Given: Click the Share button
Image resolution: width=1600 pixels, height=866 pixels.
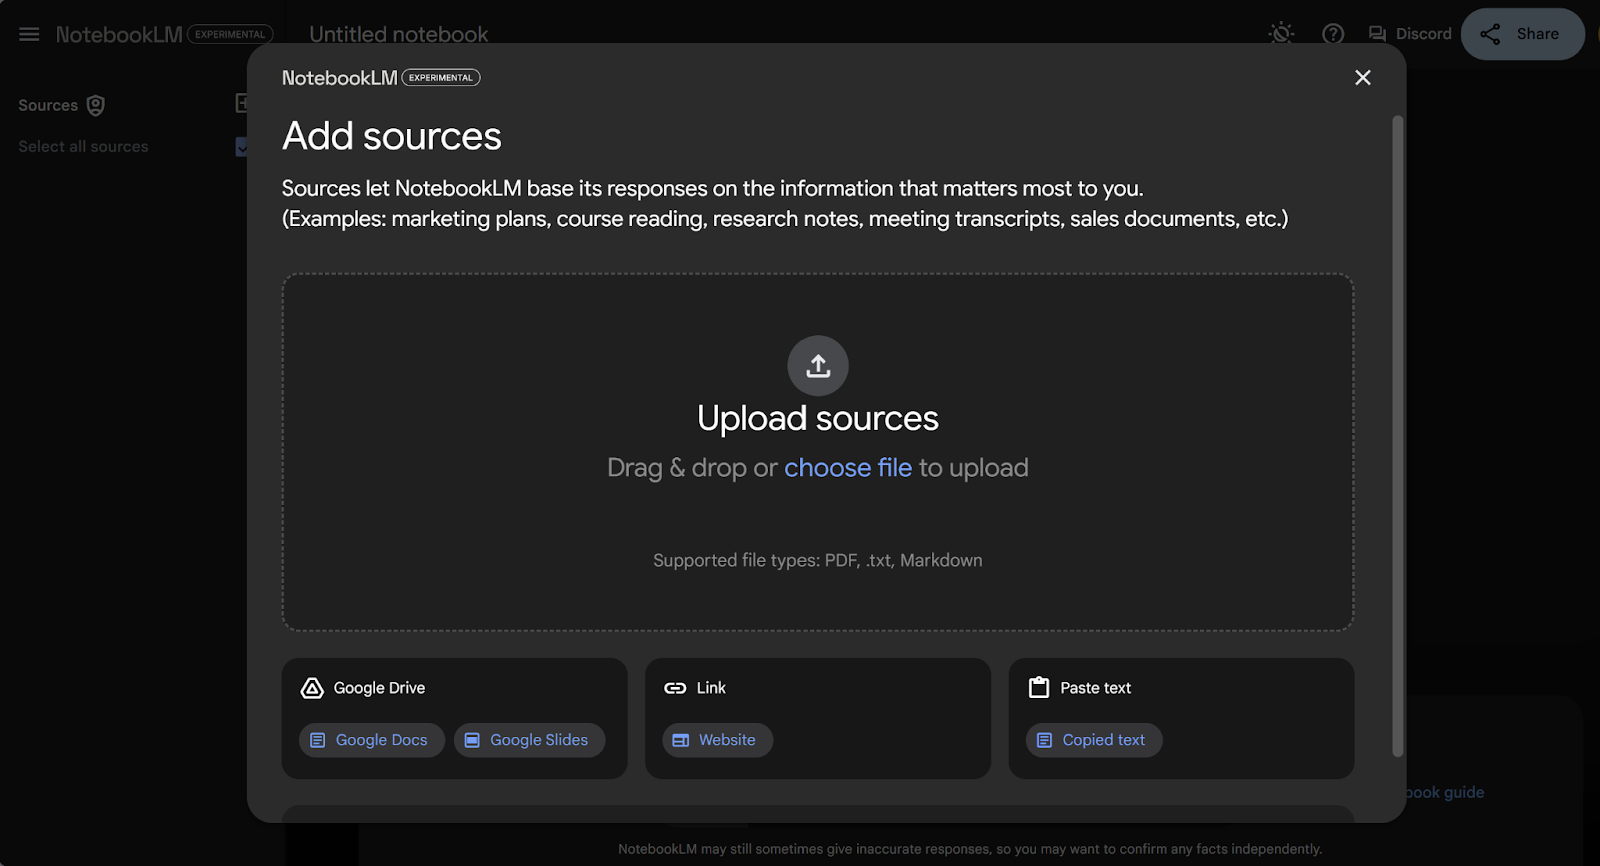Looking at the screenshot, I should click(x=1522, y=34).
